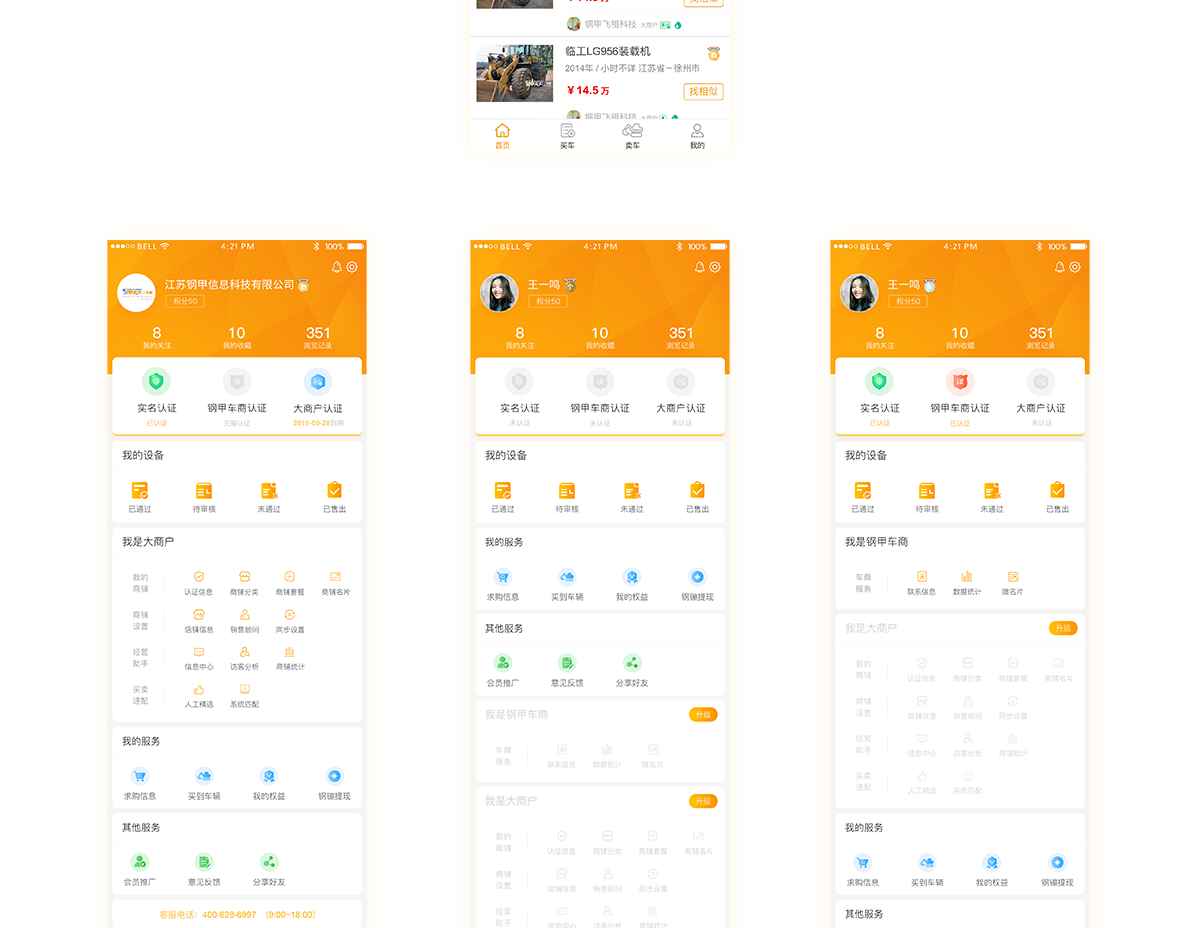Open 钢甲车商认证 grey badge on left phone
Image resolution: width=1200 pixels, height=928 pixels.
pyautogui.click(x=237, y=381)
